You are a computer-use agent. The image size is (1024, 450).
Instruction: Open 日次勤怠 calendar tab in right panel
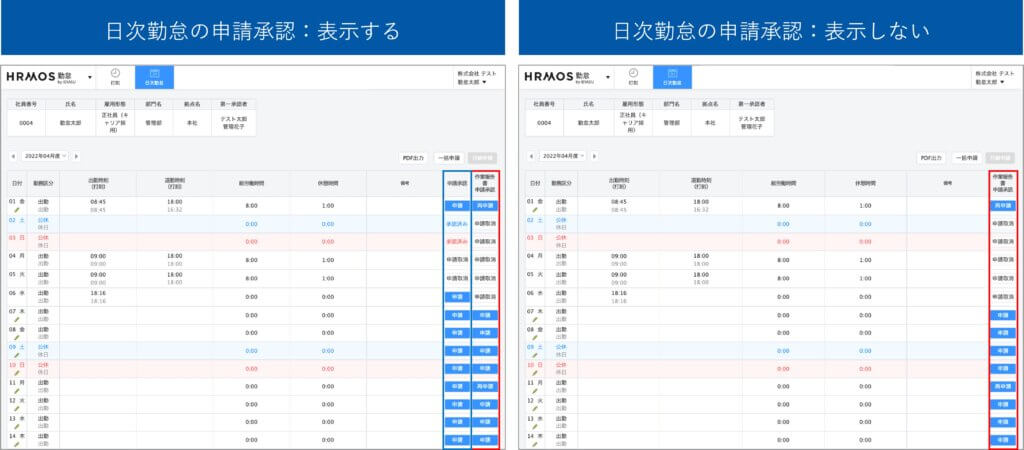pyautogui.click(x=672, y=77)
